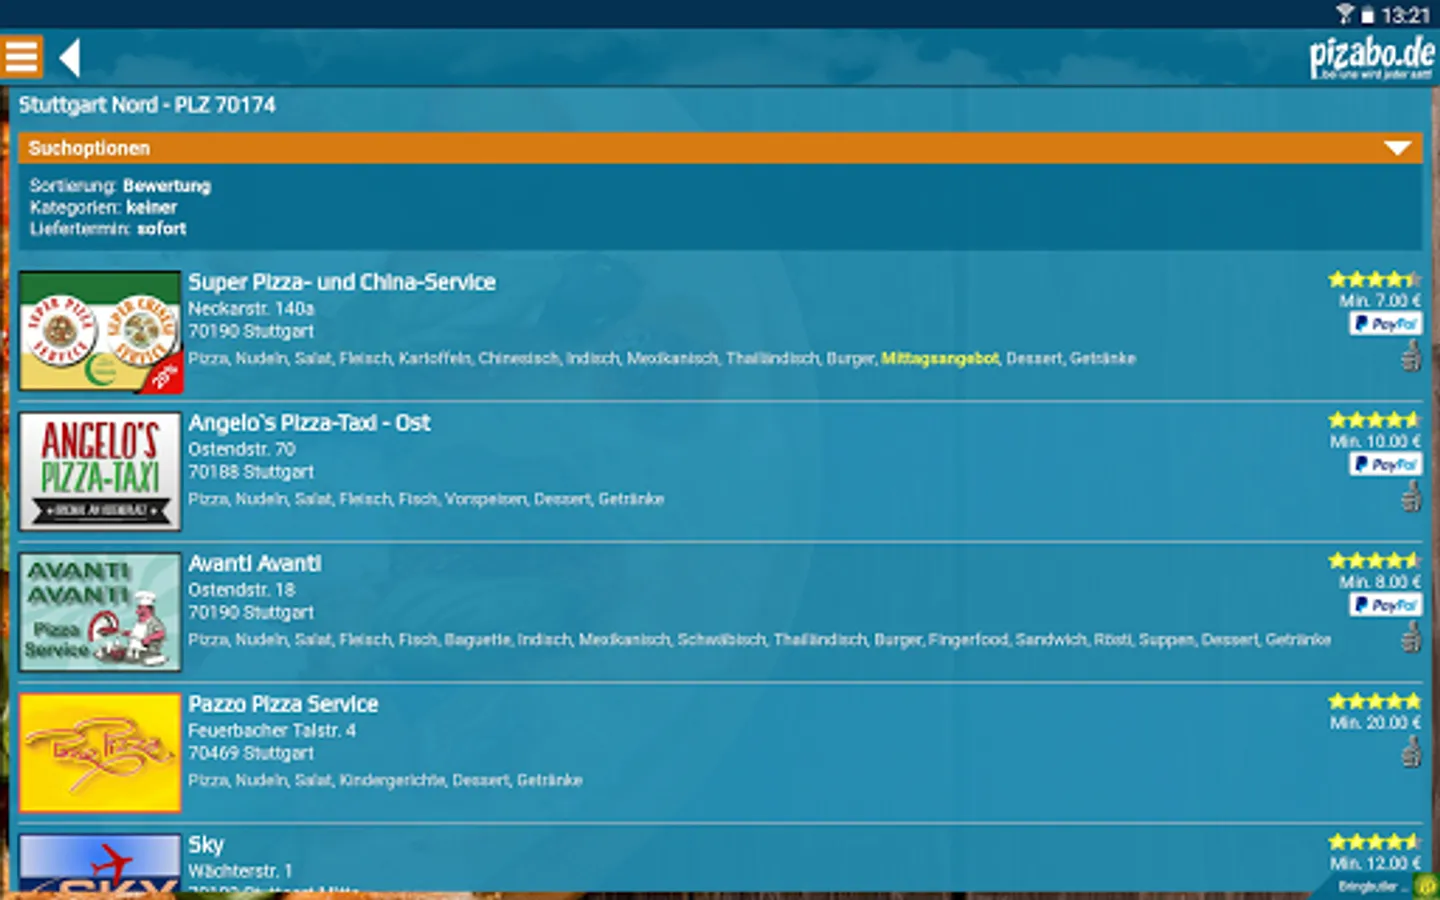
Task: Tap the 13:21 clock
Action: 1406,15
